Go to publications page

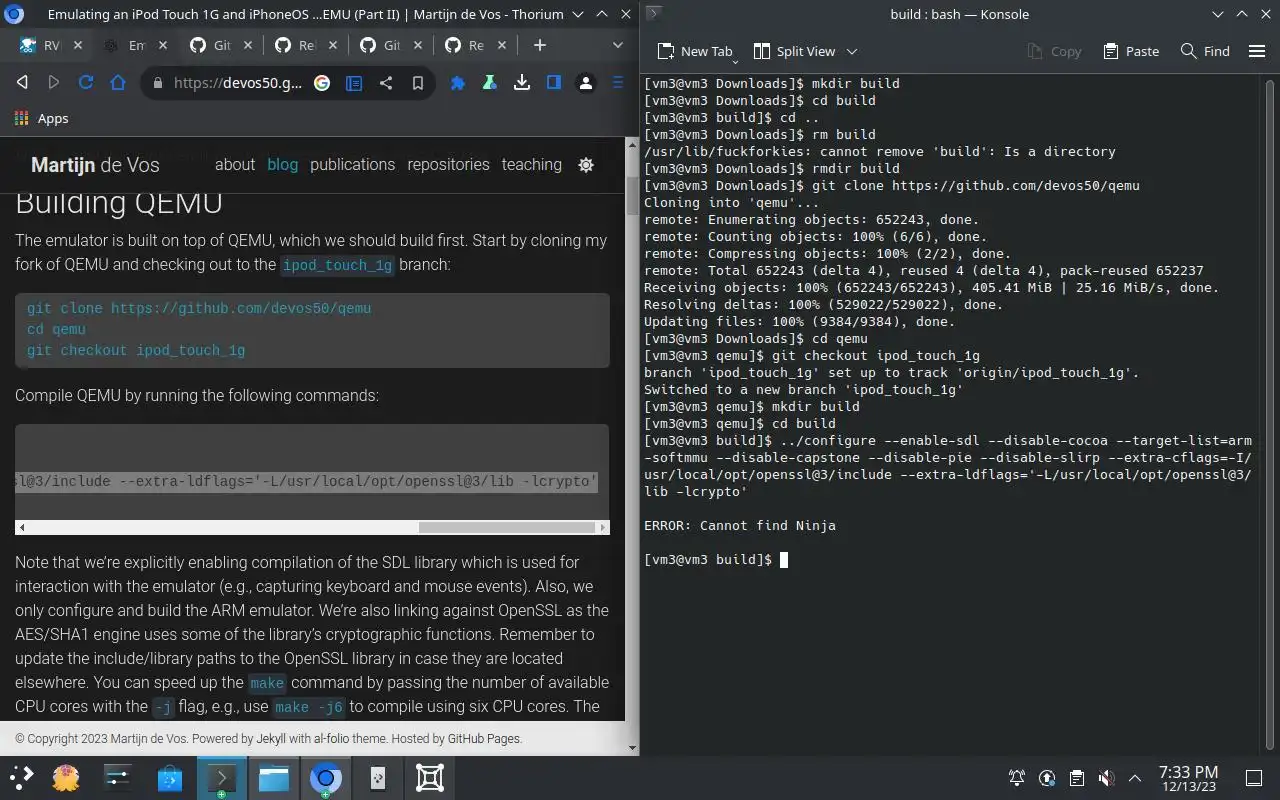(352, 164)
